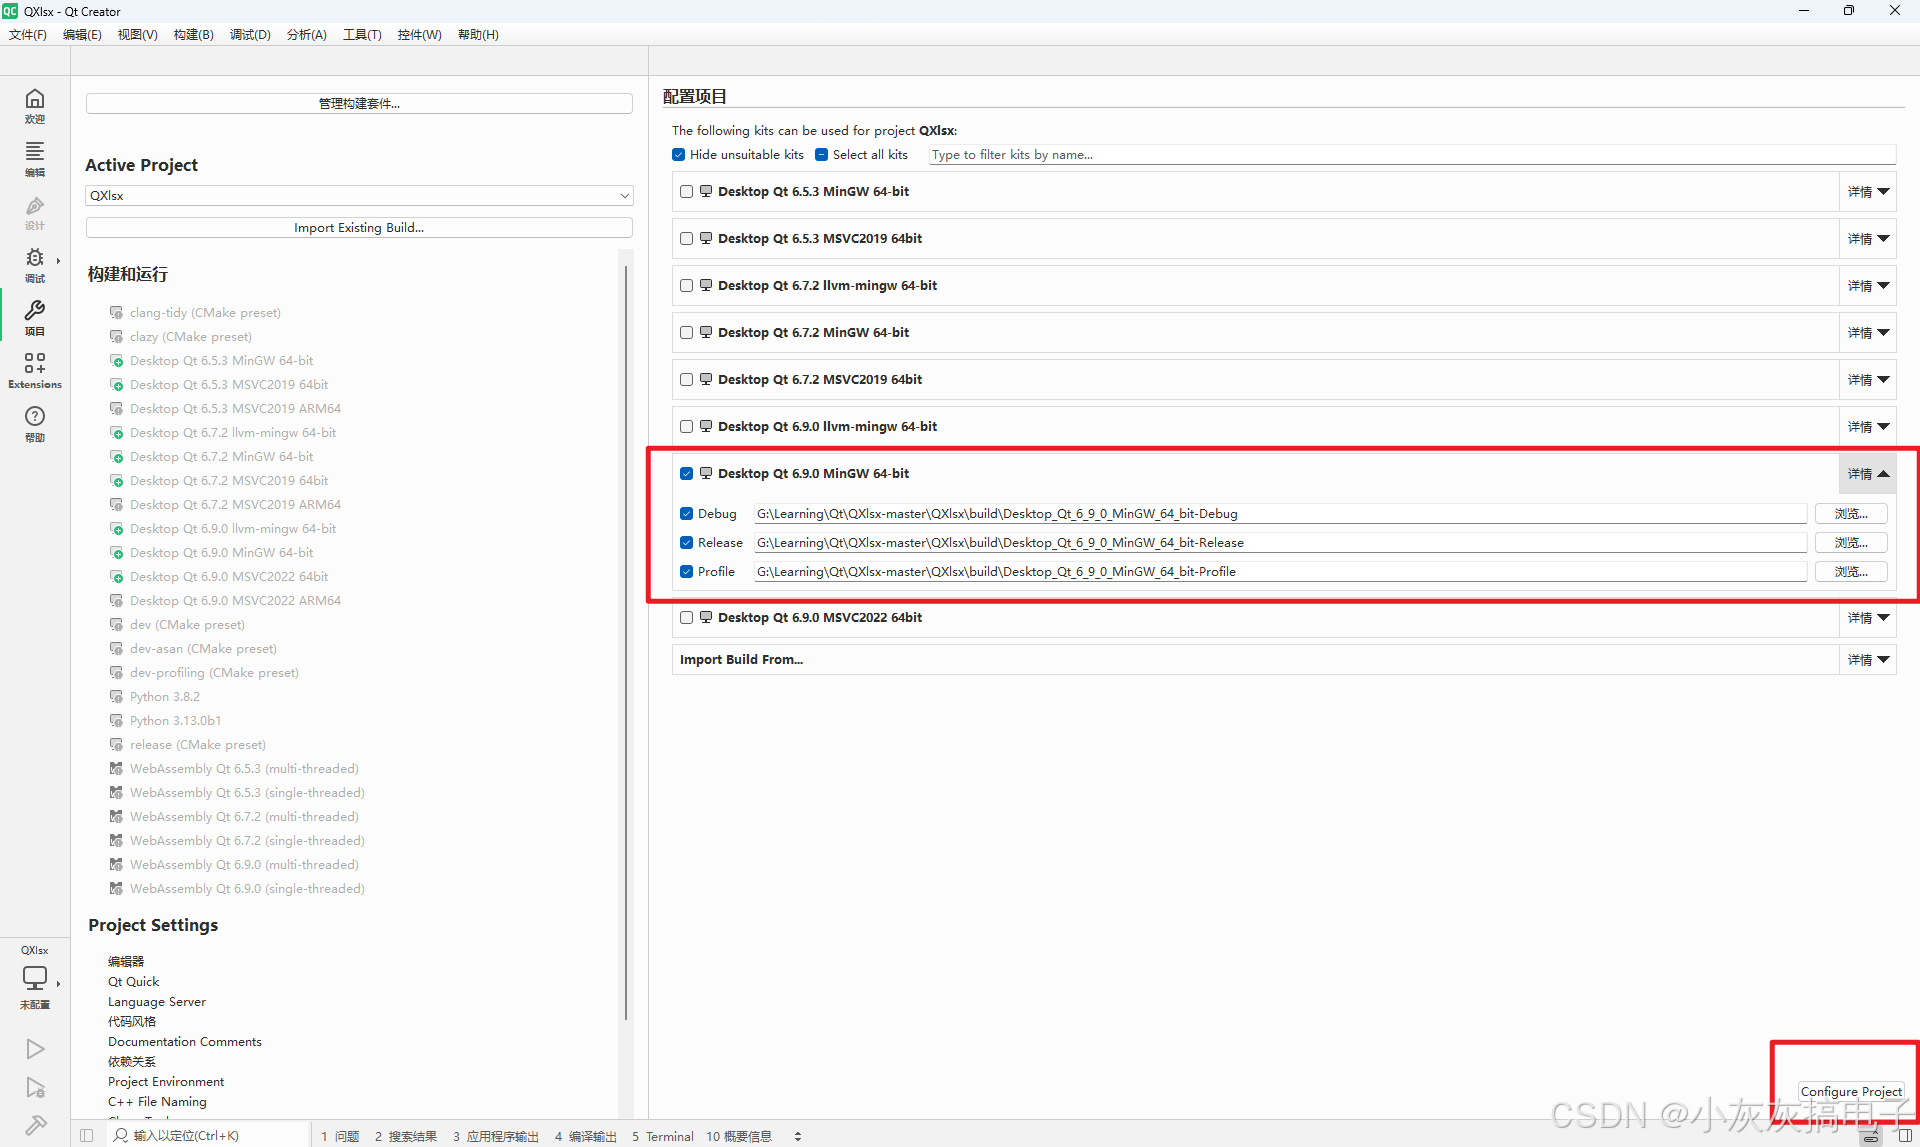Image resolution: width=1920 pixels, height=1147 pixels.
Task: Check Desktop Qt 6.9.0 MSVC2022 64bit kit
Action: pos(687,618)
